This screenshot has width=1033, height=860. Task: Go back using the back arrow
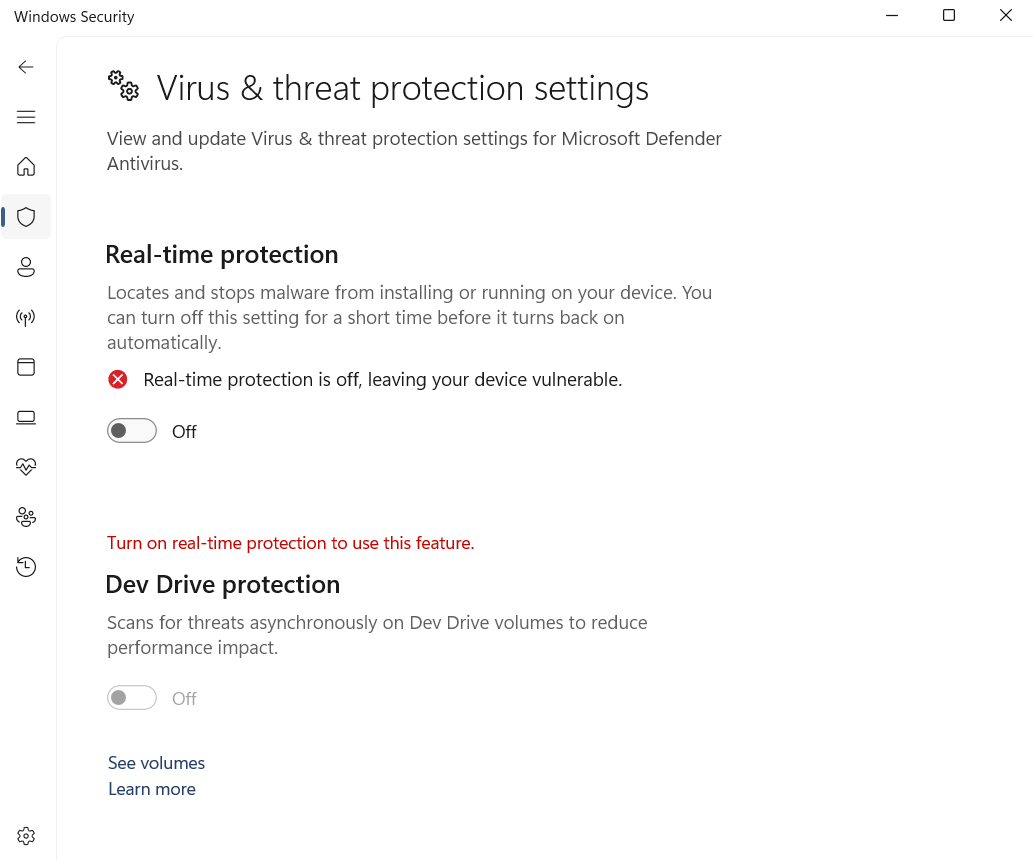[26, 67]
